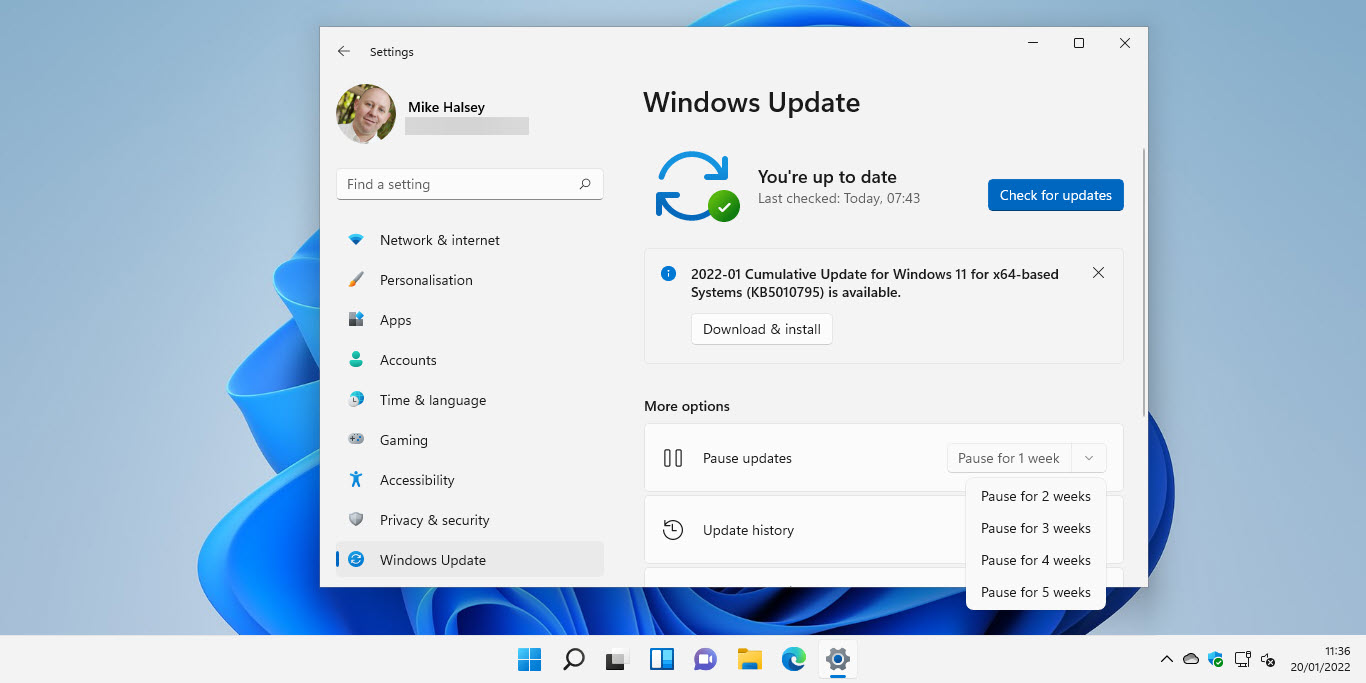Select the Personalisation brush icon

tap(356, 280)
